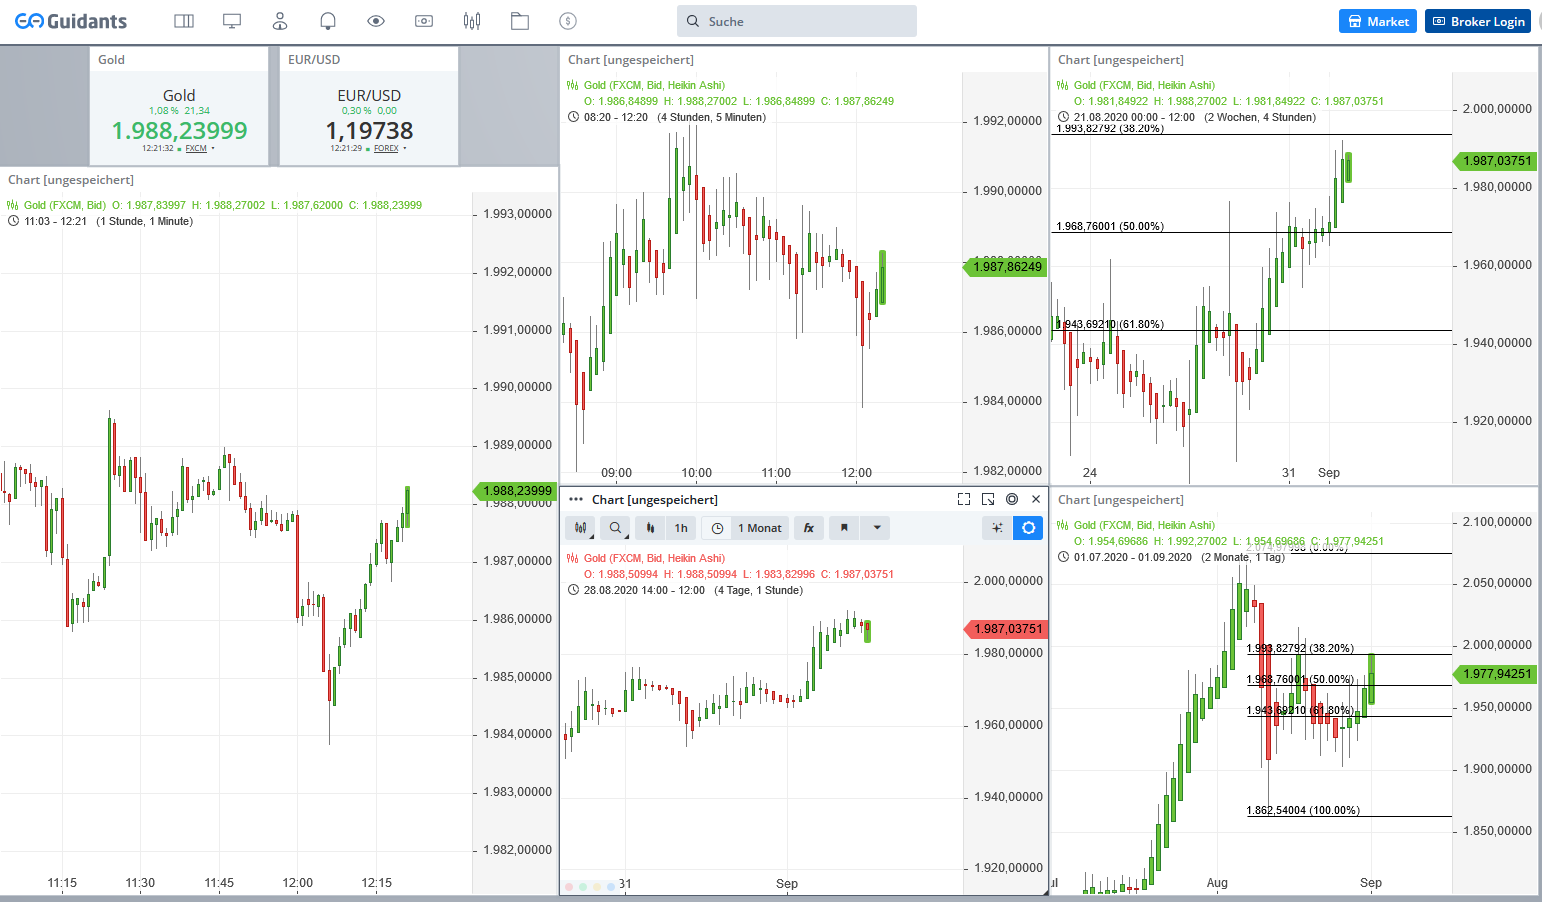
Task: Click the EUR/USD widget tab title
Action: (314, 60)
